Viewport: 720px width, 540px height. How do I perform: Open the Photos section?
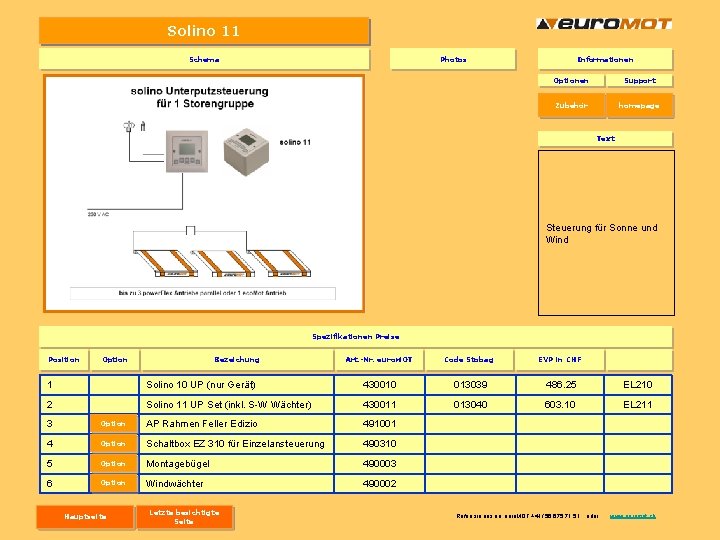(453, 59)
